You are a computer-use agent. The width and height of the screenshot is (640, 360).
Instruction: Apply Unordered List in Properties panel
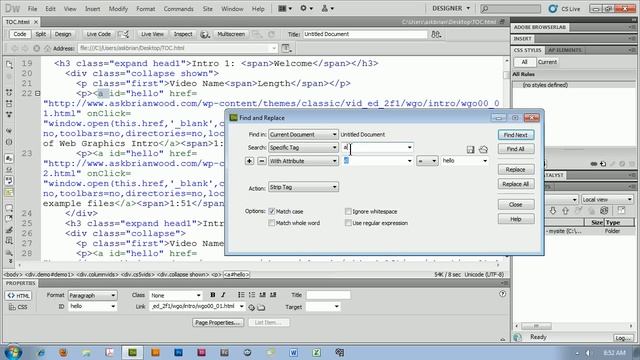click(x=241, y=295)
